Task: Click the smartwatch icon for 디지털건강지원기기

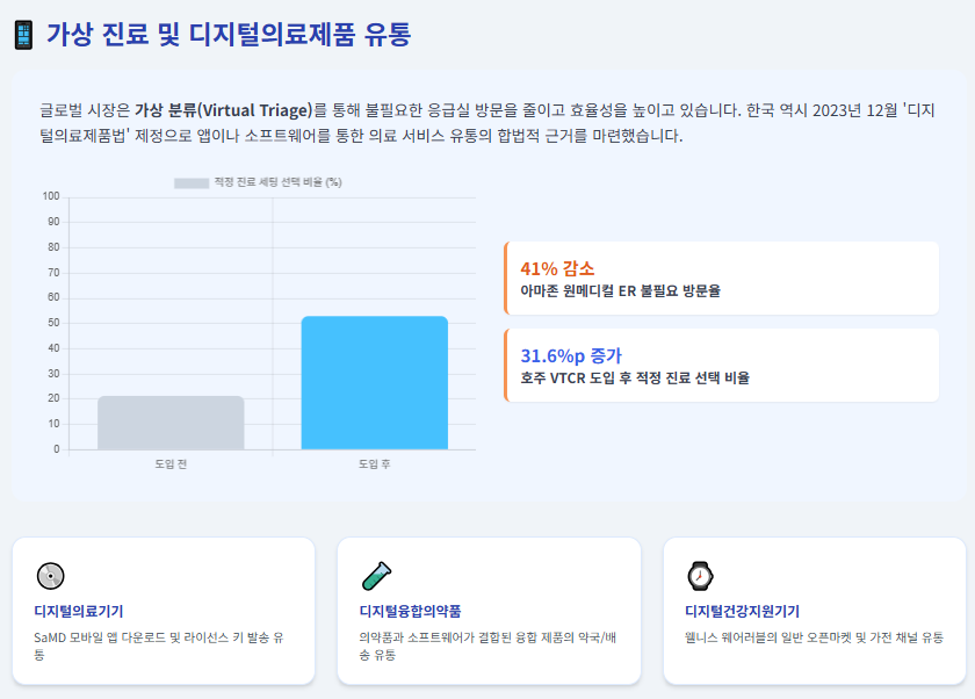Action: (700, 576)
